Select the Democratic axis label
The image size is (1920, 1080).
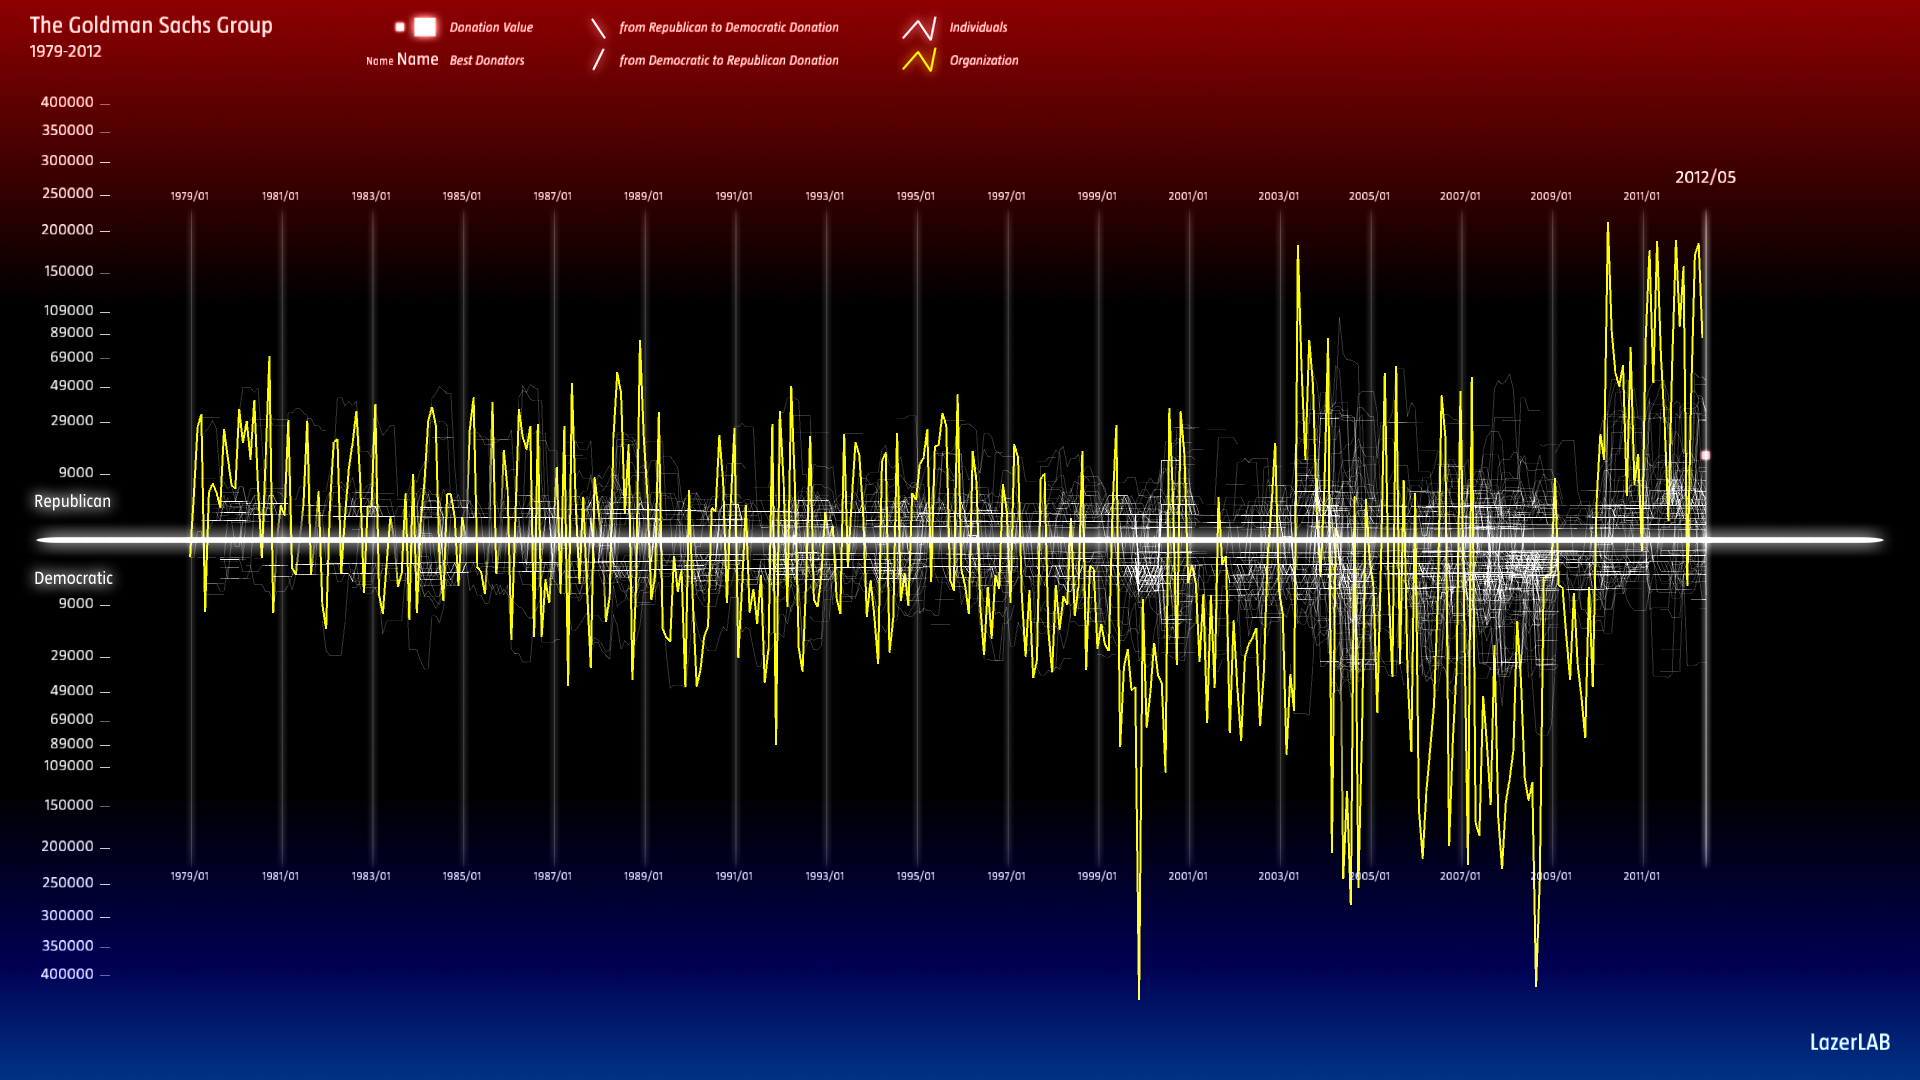tap(73, 578)
